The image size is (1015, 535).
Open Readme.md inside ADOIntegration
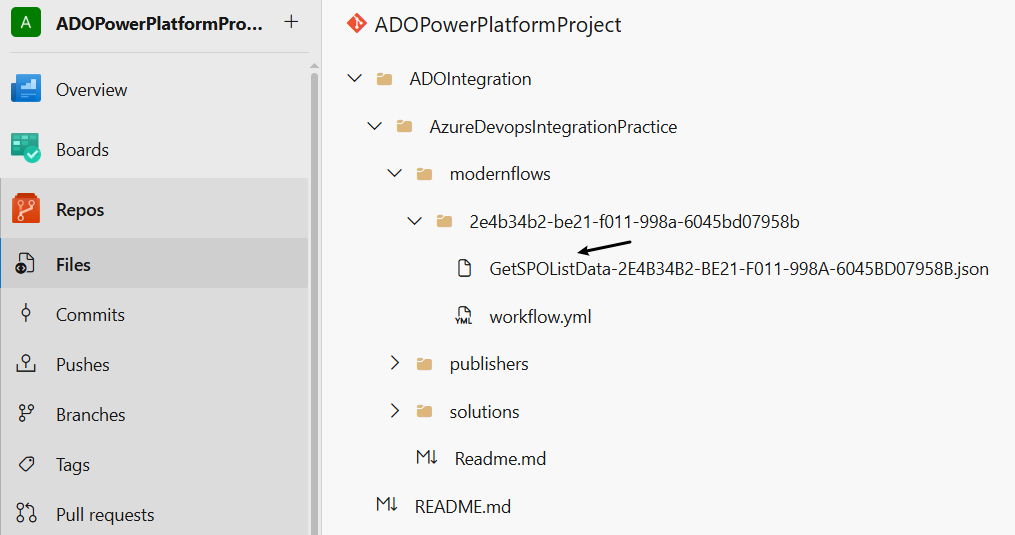click(500, 459)
